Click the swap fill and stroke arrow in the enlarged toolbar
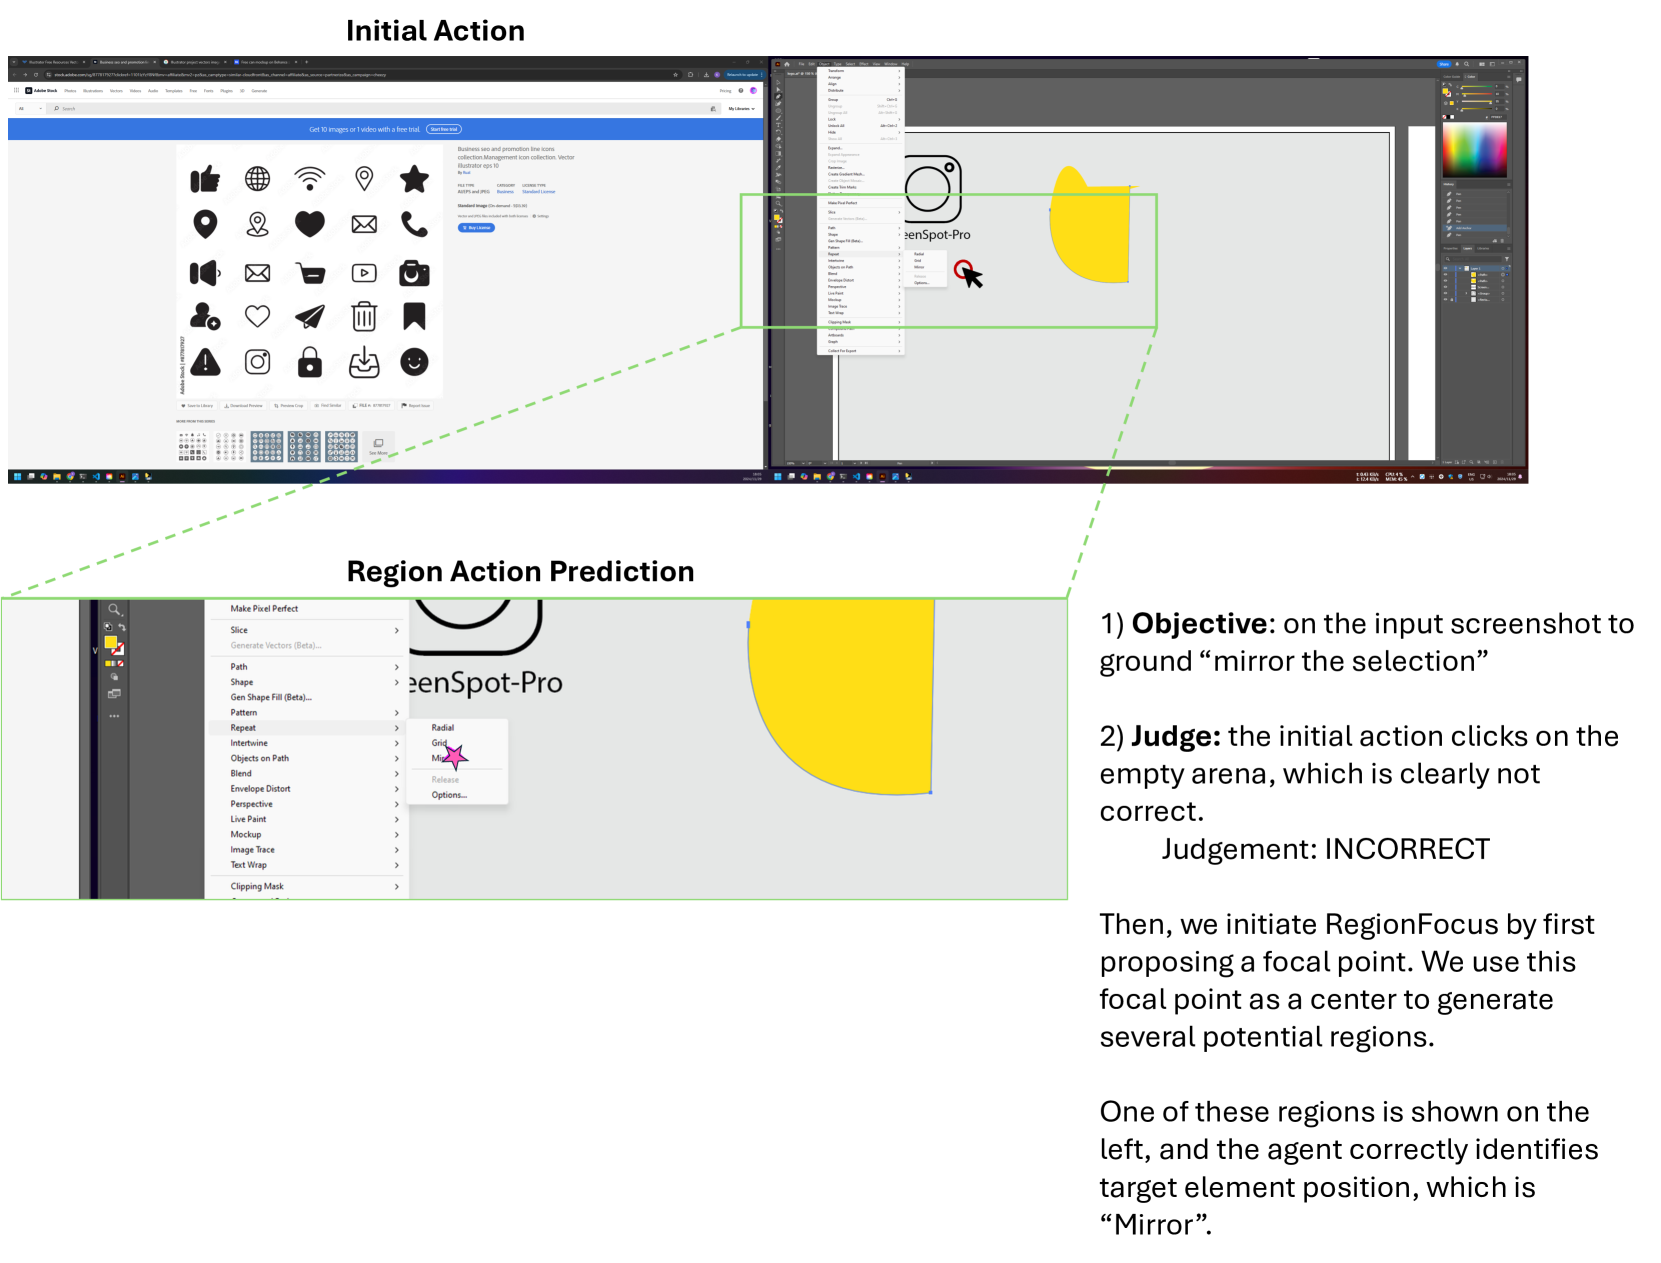Screen dimensions: 1661x1263 (122, 627)
